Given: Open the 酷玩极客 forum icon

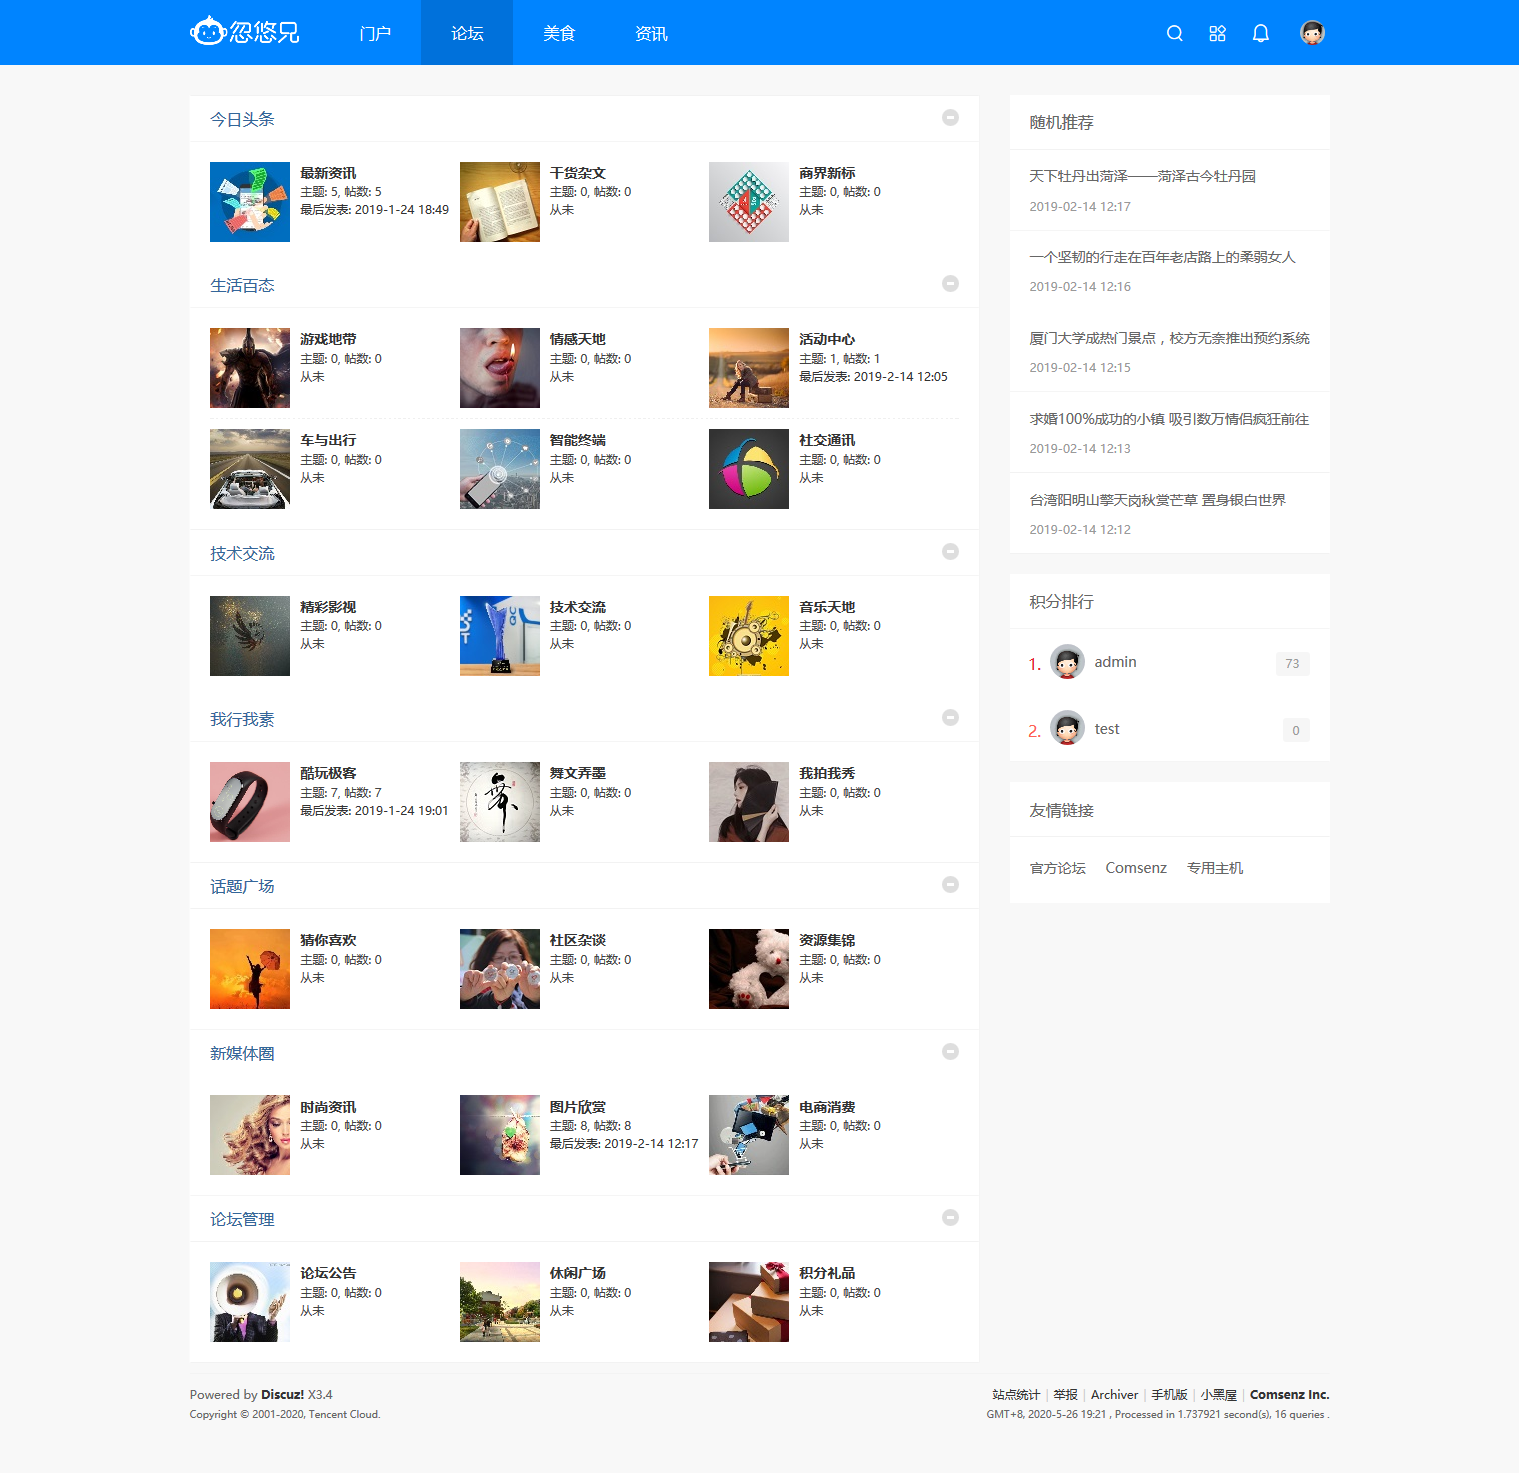Looking at the screenshot, I should [250, 802].
